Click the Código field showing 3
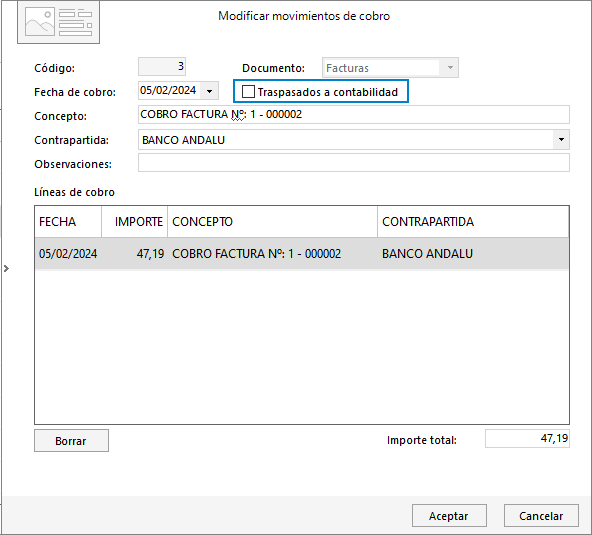 pyautogui.click(x=162, y=66)
